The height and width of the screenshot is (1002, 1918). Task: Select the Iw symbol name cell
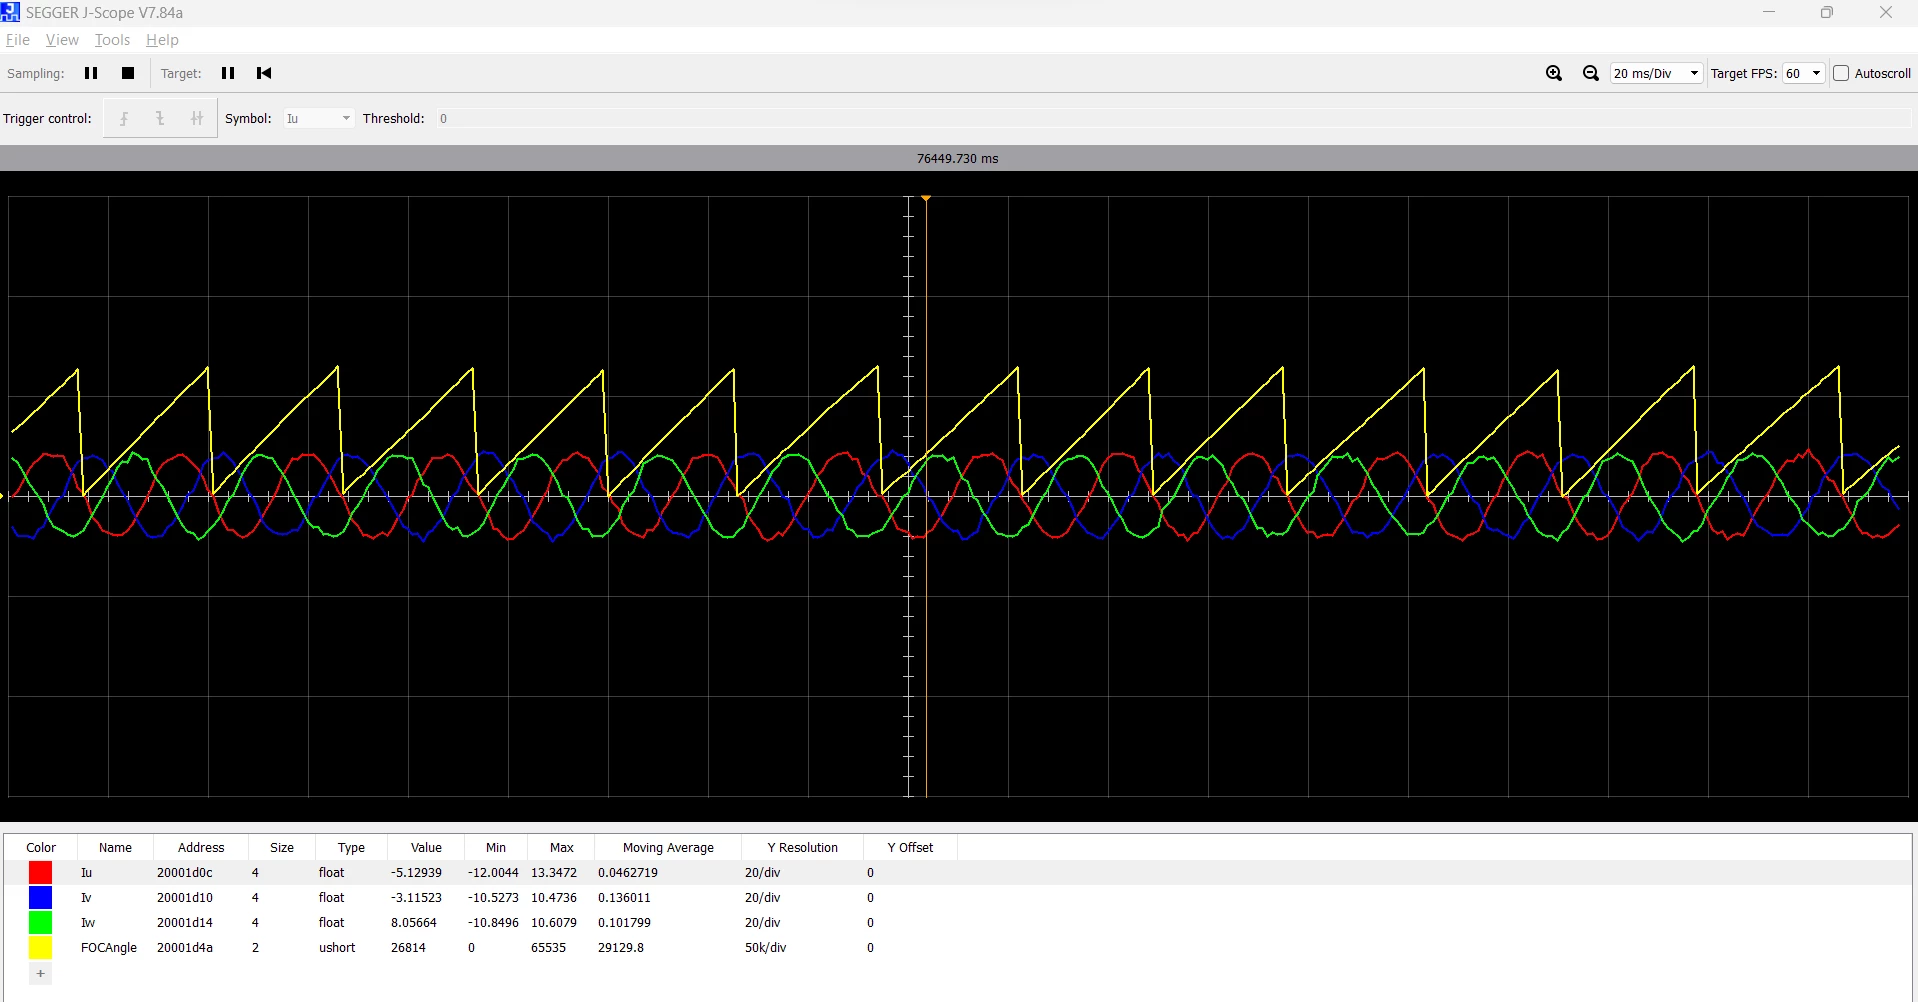[88, 923]
